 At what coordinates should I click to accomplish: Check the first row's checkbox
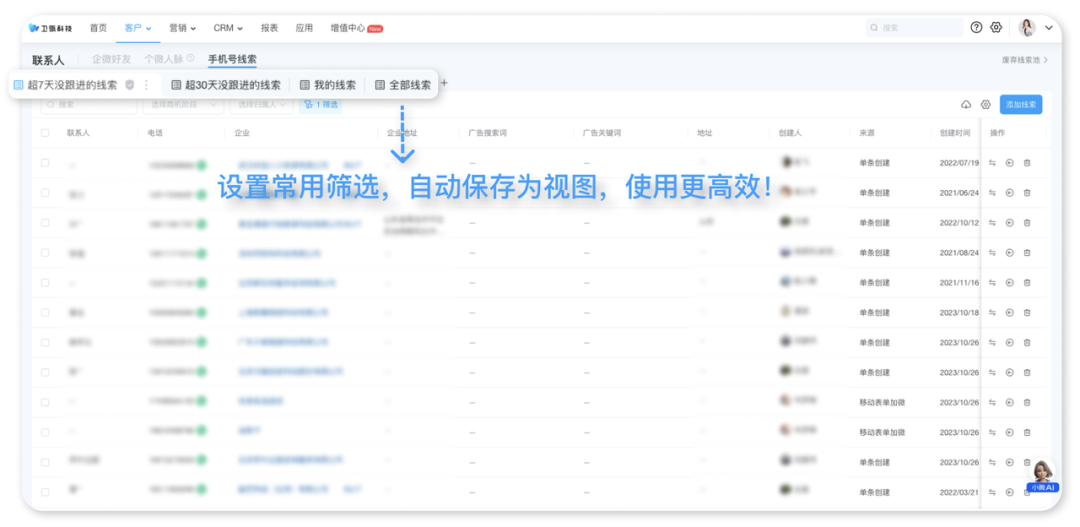coord(45,163)
